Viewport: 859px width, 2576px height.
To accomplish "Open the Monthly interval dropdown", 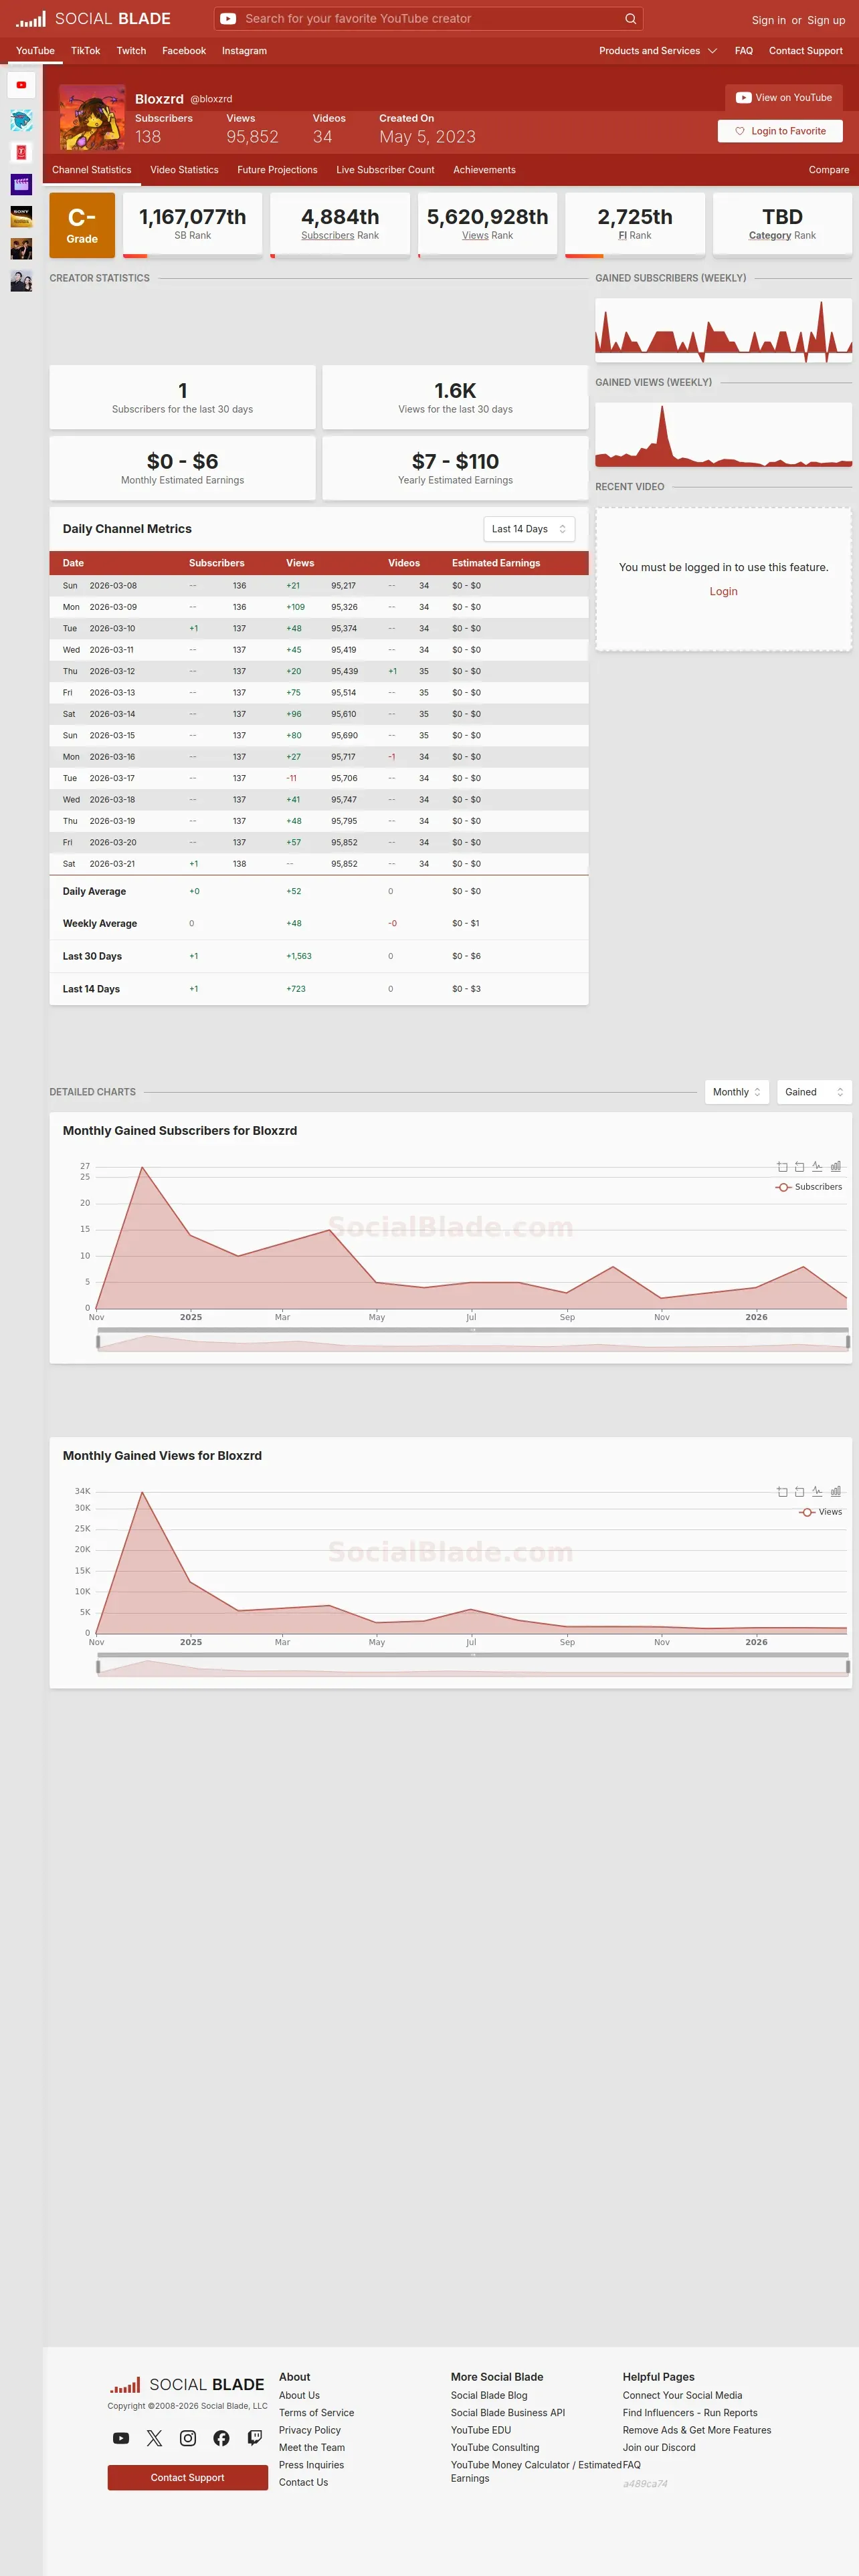I will 736,1092.
